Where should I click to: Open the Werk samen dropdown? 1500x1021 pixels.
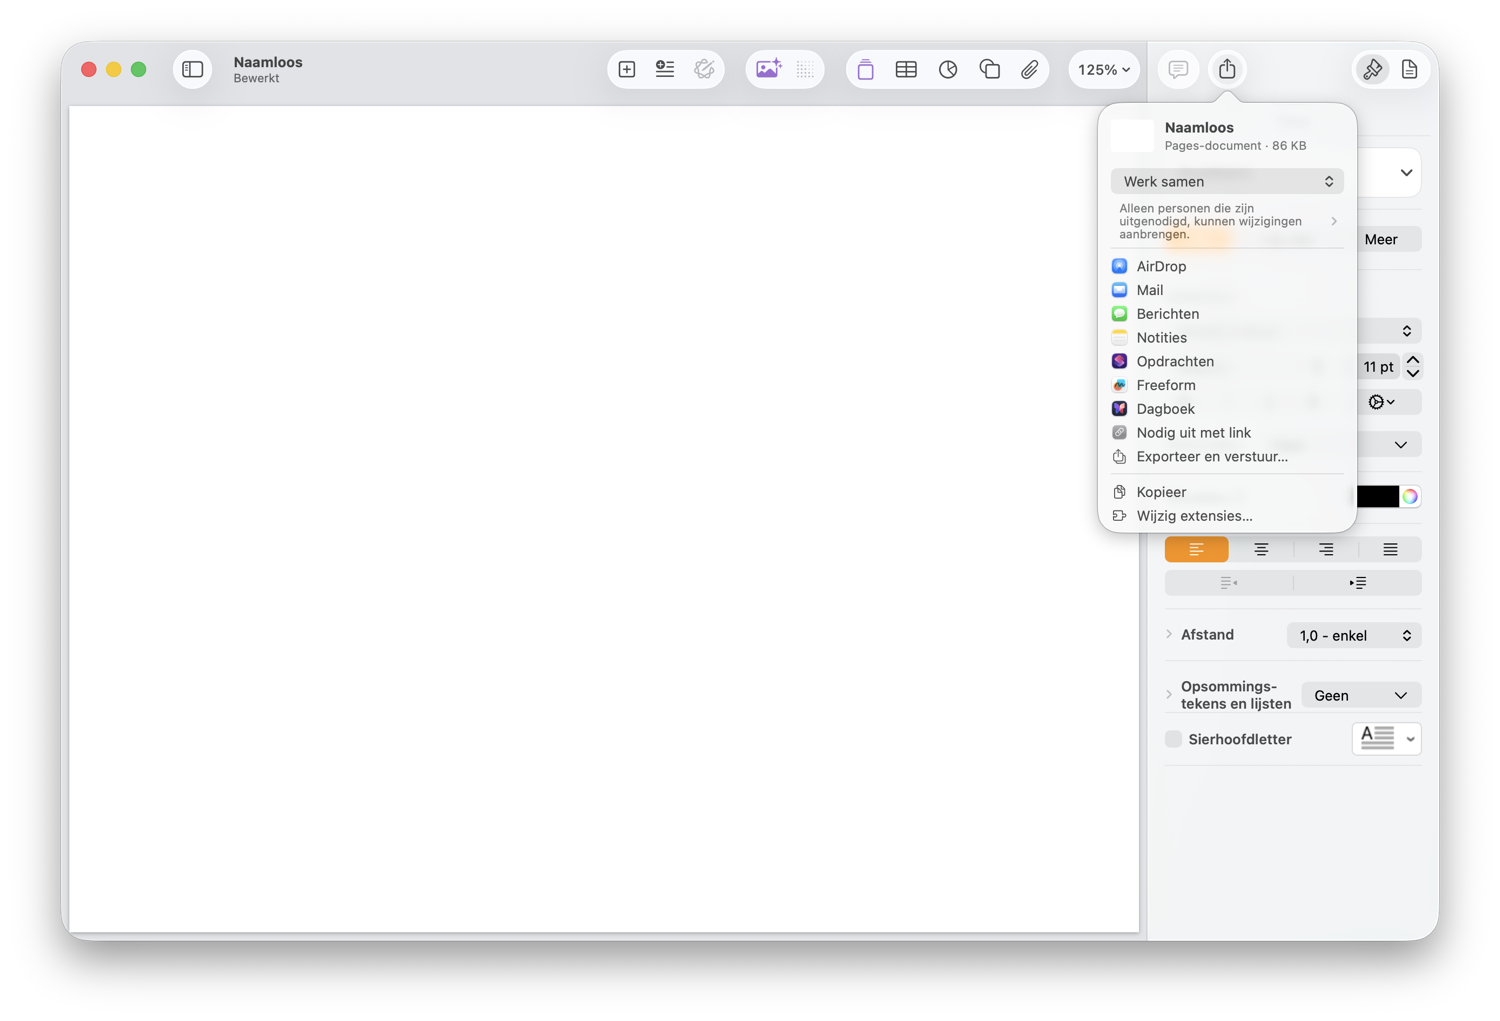[x=1227, y=181]
